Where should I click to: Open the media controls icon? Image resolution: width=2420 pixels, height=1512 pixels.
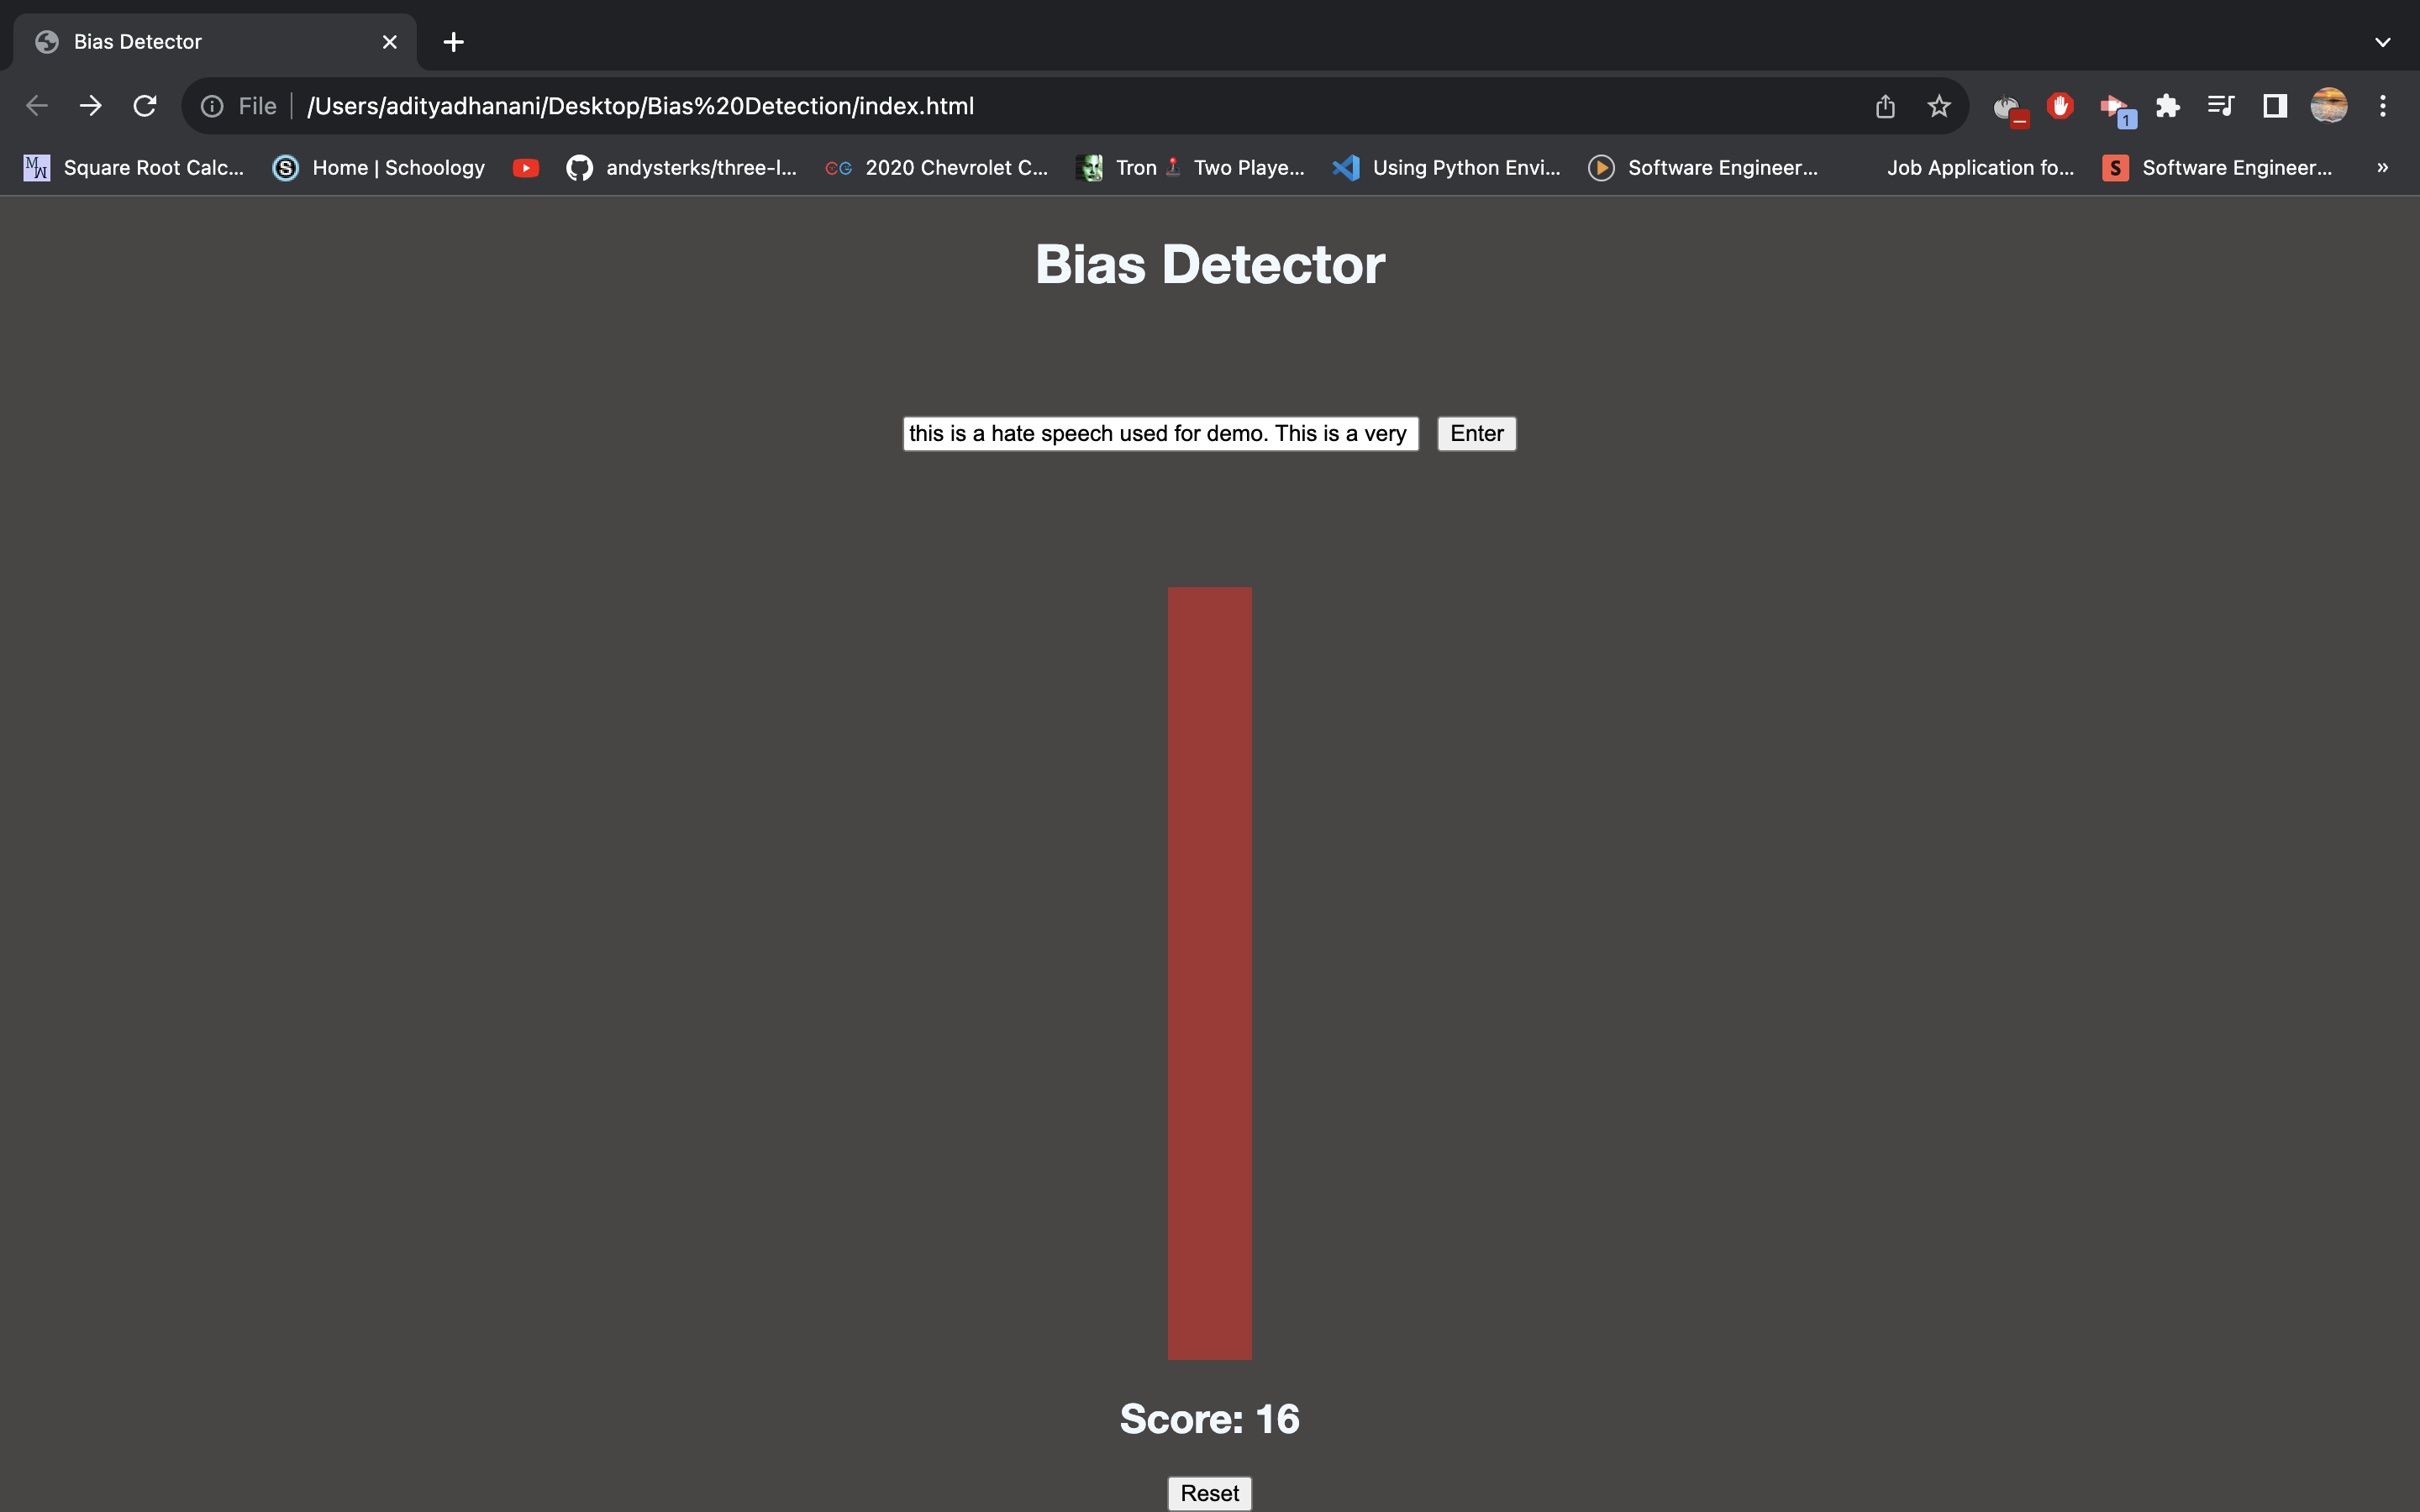pyautogui.click(x=2220, y=106)
